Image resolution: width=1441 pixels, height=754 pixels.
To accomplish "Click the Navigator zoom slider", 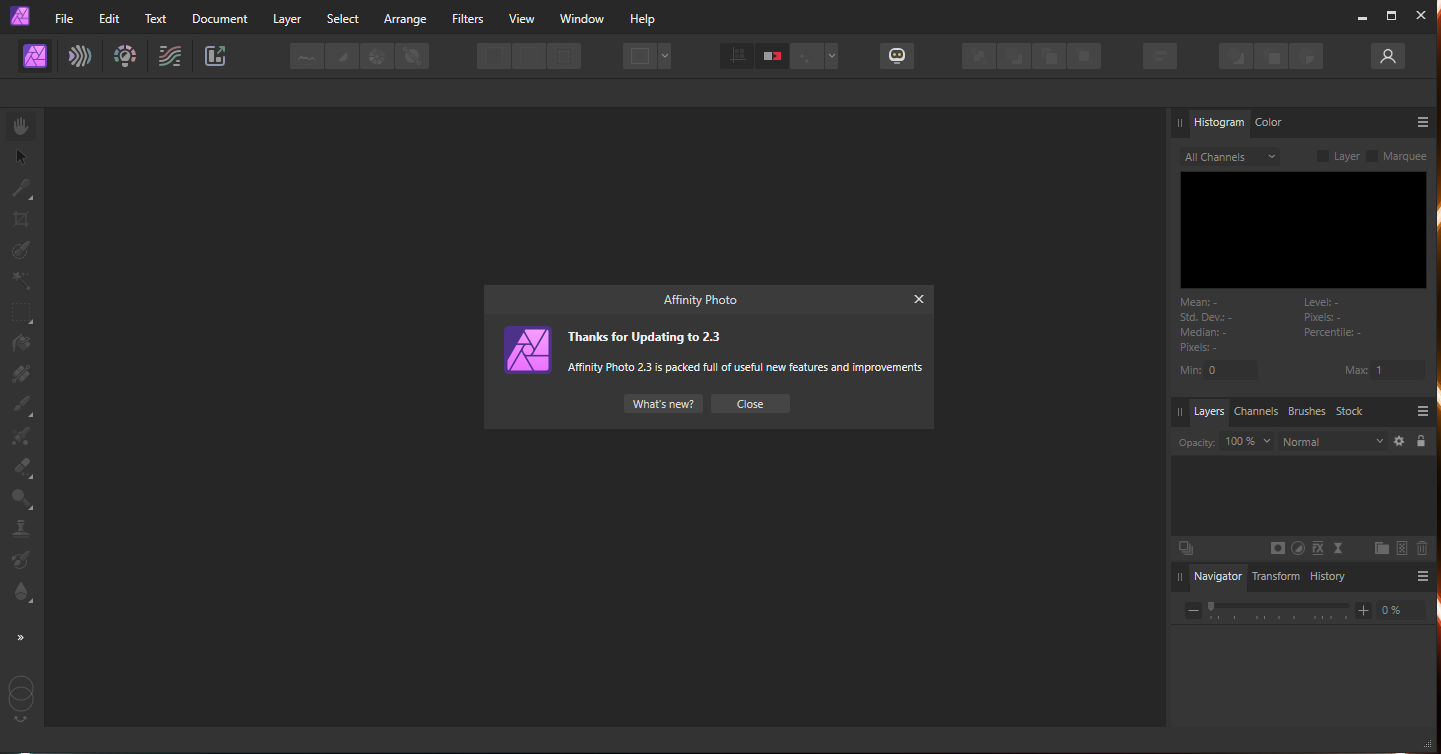I will (x=1279, y=608).
